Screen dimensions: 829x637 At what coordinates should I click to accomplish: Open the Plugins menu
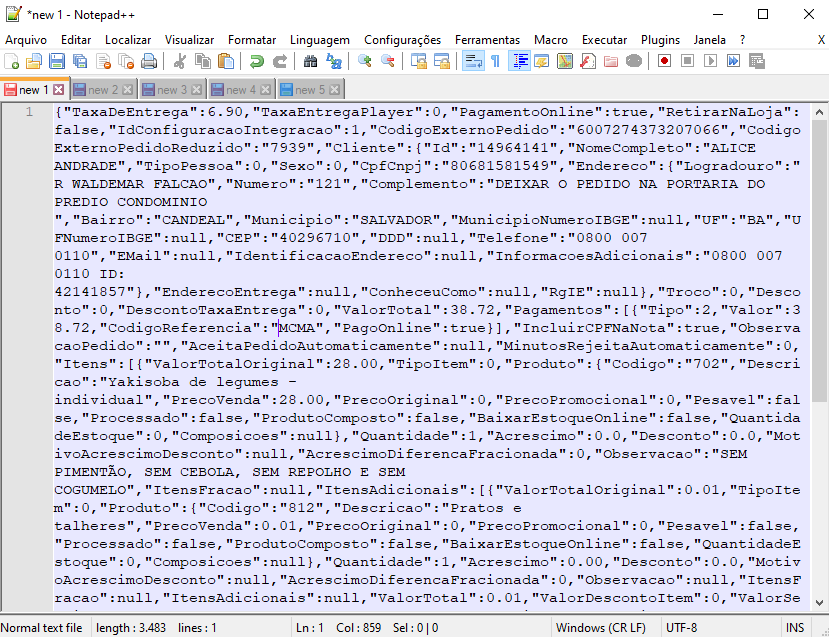pyautogui.click(x=660, y=40)
